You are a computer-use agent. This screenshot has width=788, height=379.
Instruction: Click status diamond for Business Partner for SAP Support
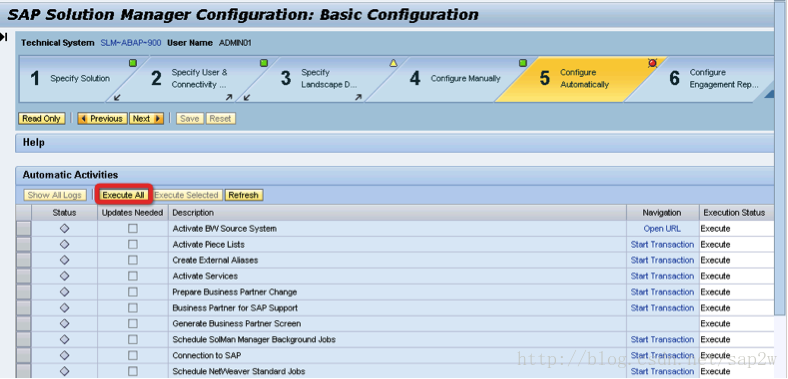[64, 308]
